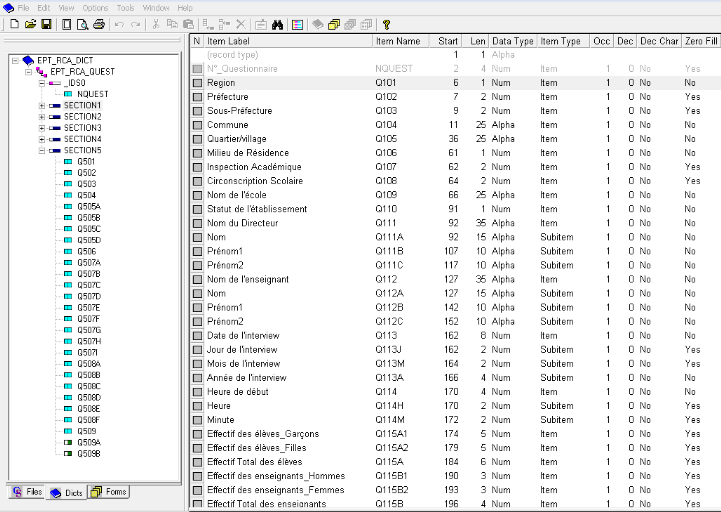The image size is (721, 512).
Task: Collapse the _IDS0 tree node
Action: click(42, 83)
